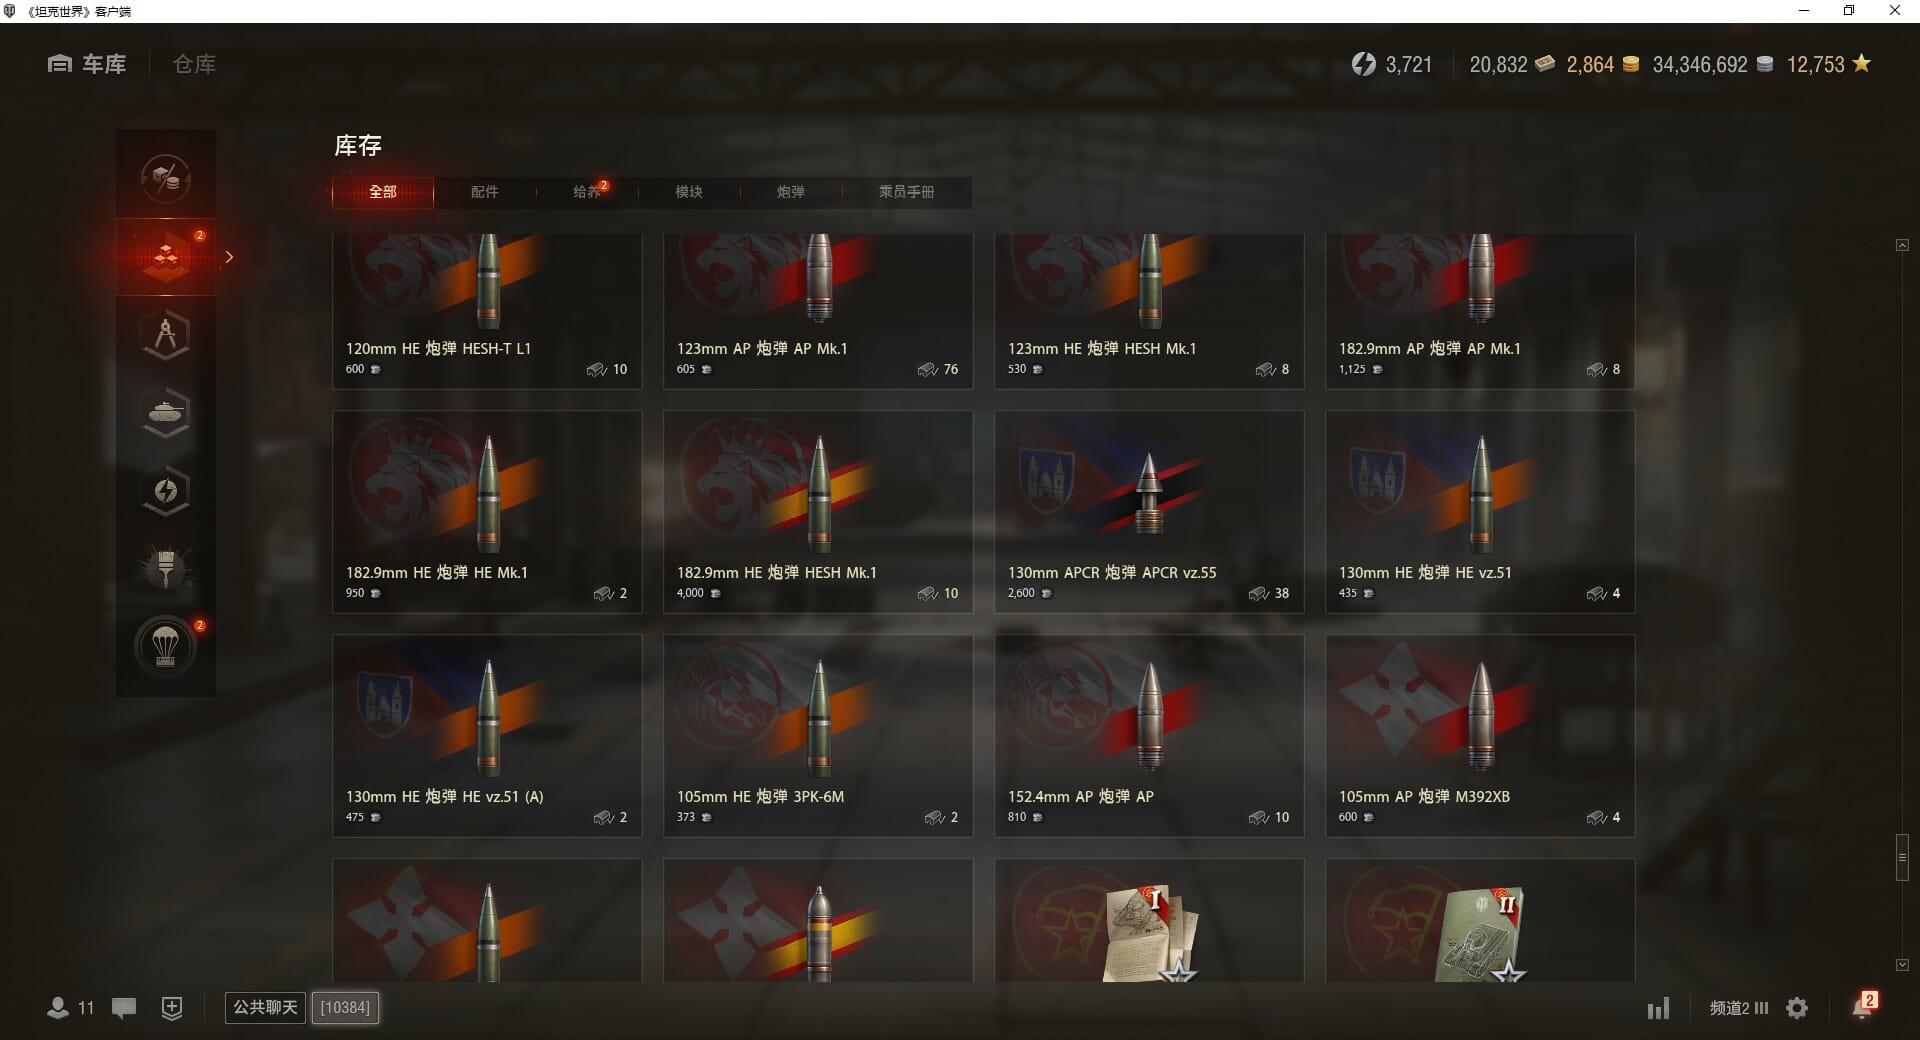Viewport: 1920px width, 1040px height.
Task: Switch to the 配件 tab
Action: pos(485,192)
